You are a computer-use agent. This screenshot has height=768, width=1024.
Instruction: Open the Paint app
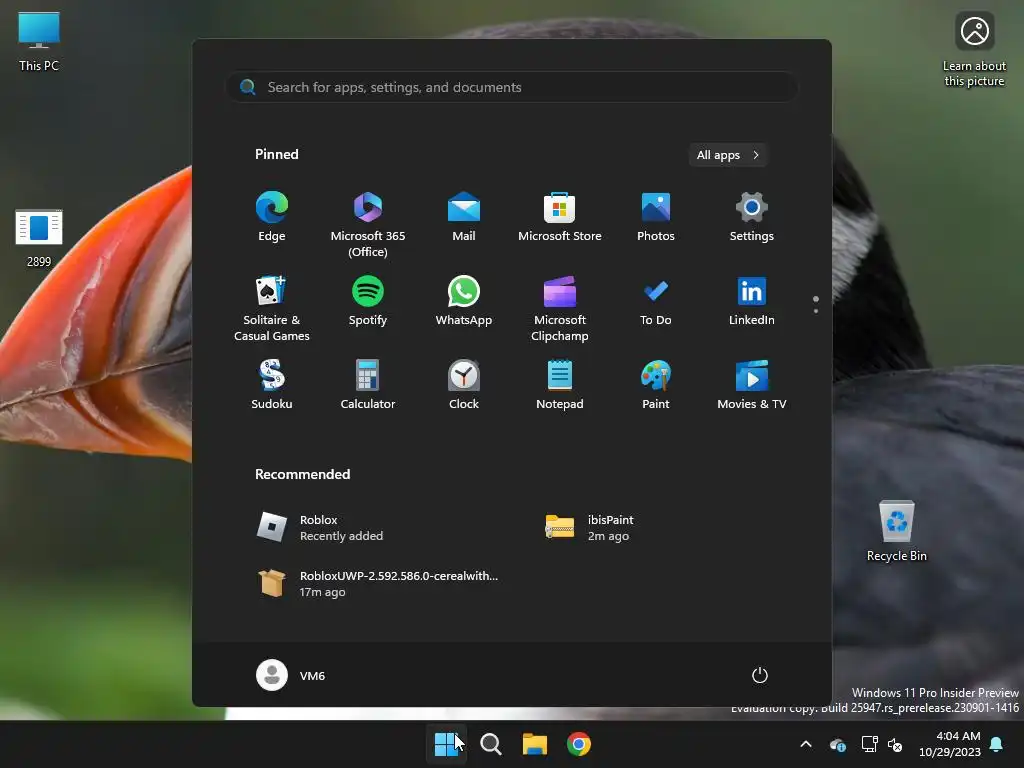click(656, 385)
